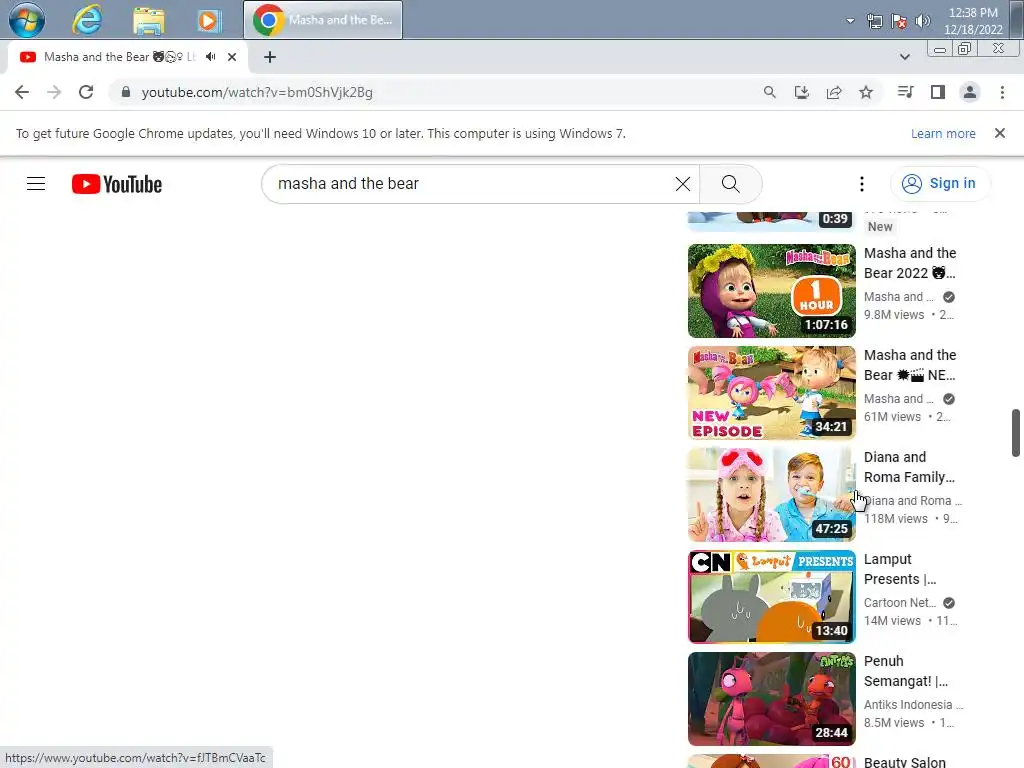This screenshot has width=1024, height=768.
Task: Open YouTube settings three-dot menu
Action: pos(862,184)
